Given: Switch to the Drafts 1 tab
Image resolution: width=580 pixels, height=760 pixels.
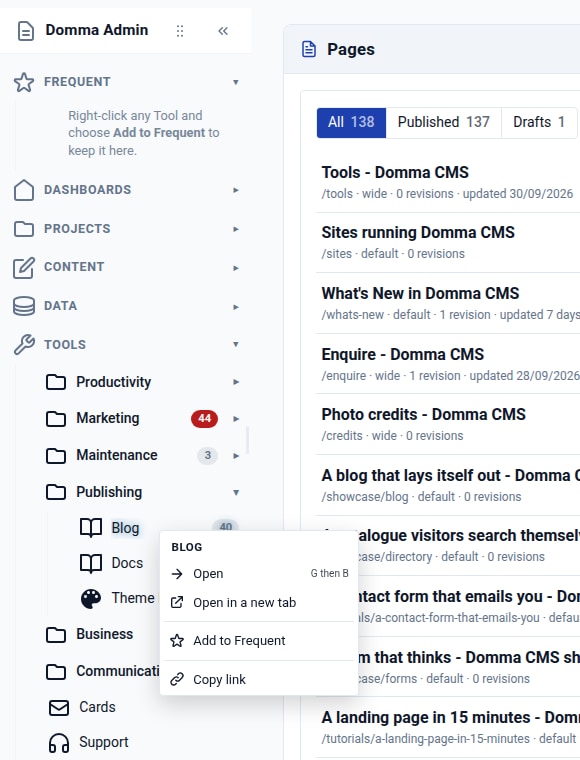Looking at the screenshot, I should click(539, 123).
